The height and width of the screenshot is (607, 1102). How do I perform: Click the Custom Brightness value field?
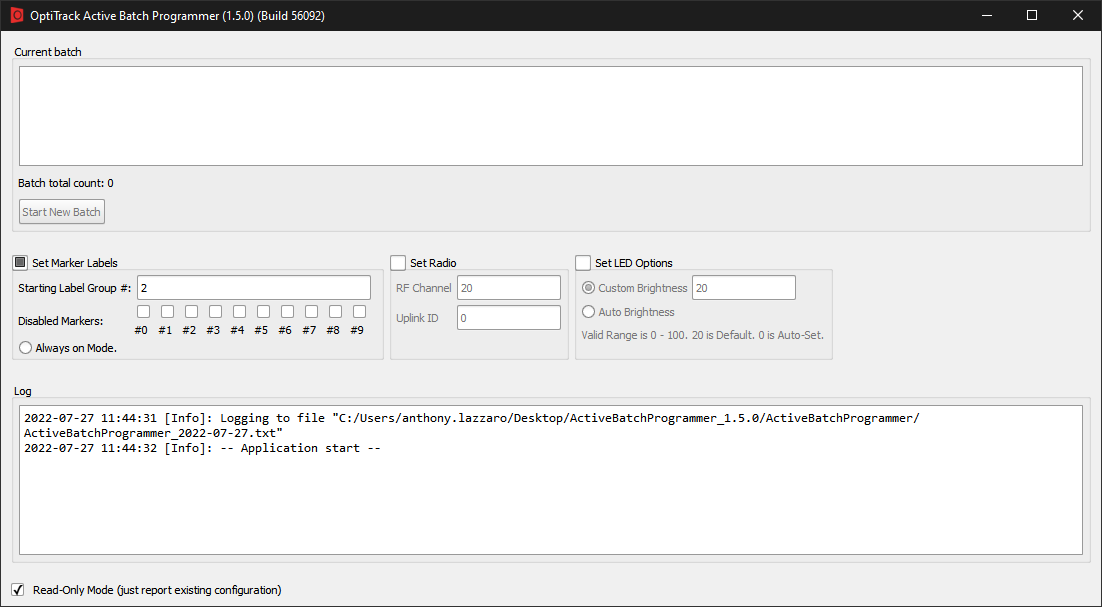point(743,287)
